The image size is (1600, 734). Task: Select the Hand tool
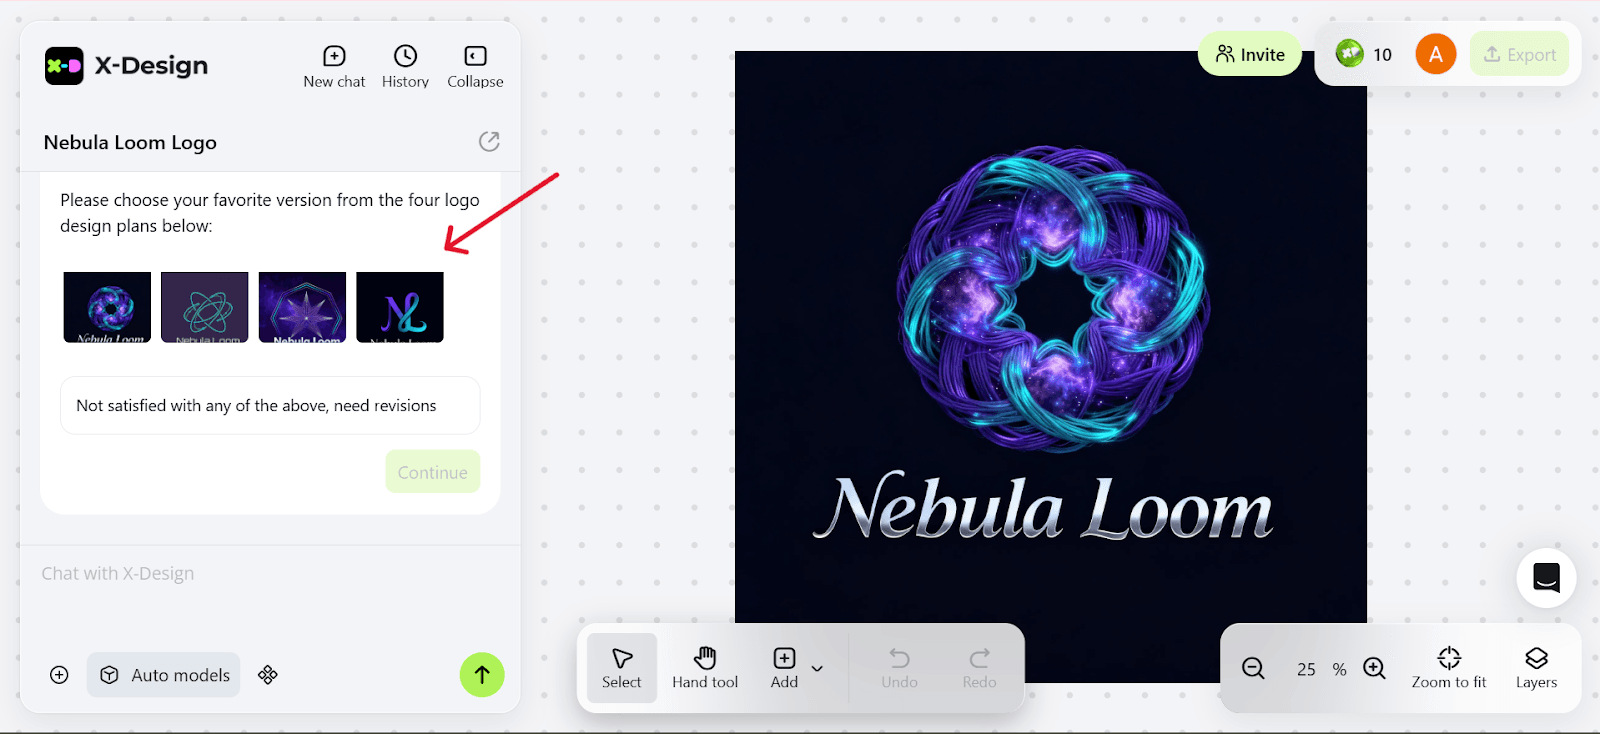pos(705,668)
